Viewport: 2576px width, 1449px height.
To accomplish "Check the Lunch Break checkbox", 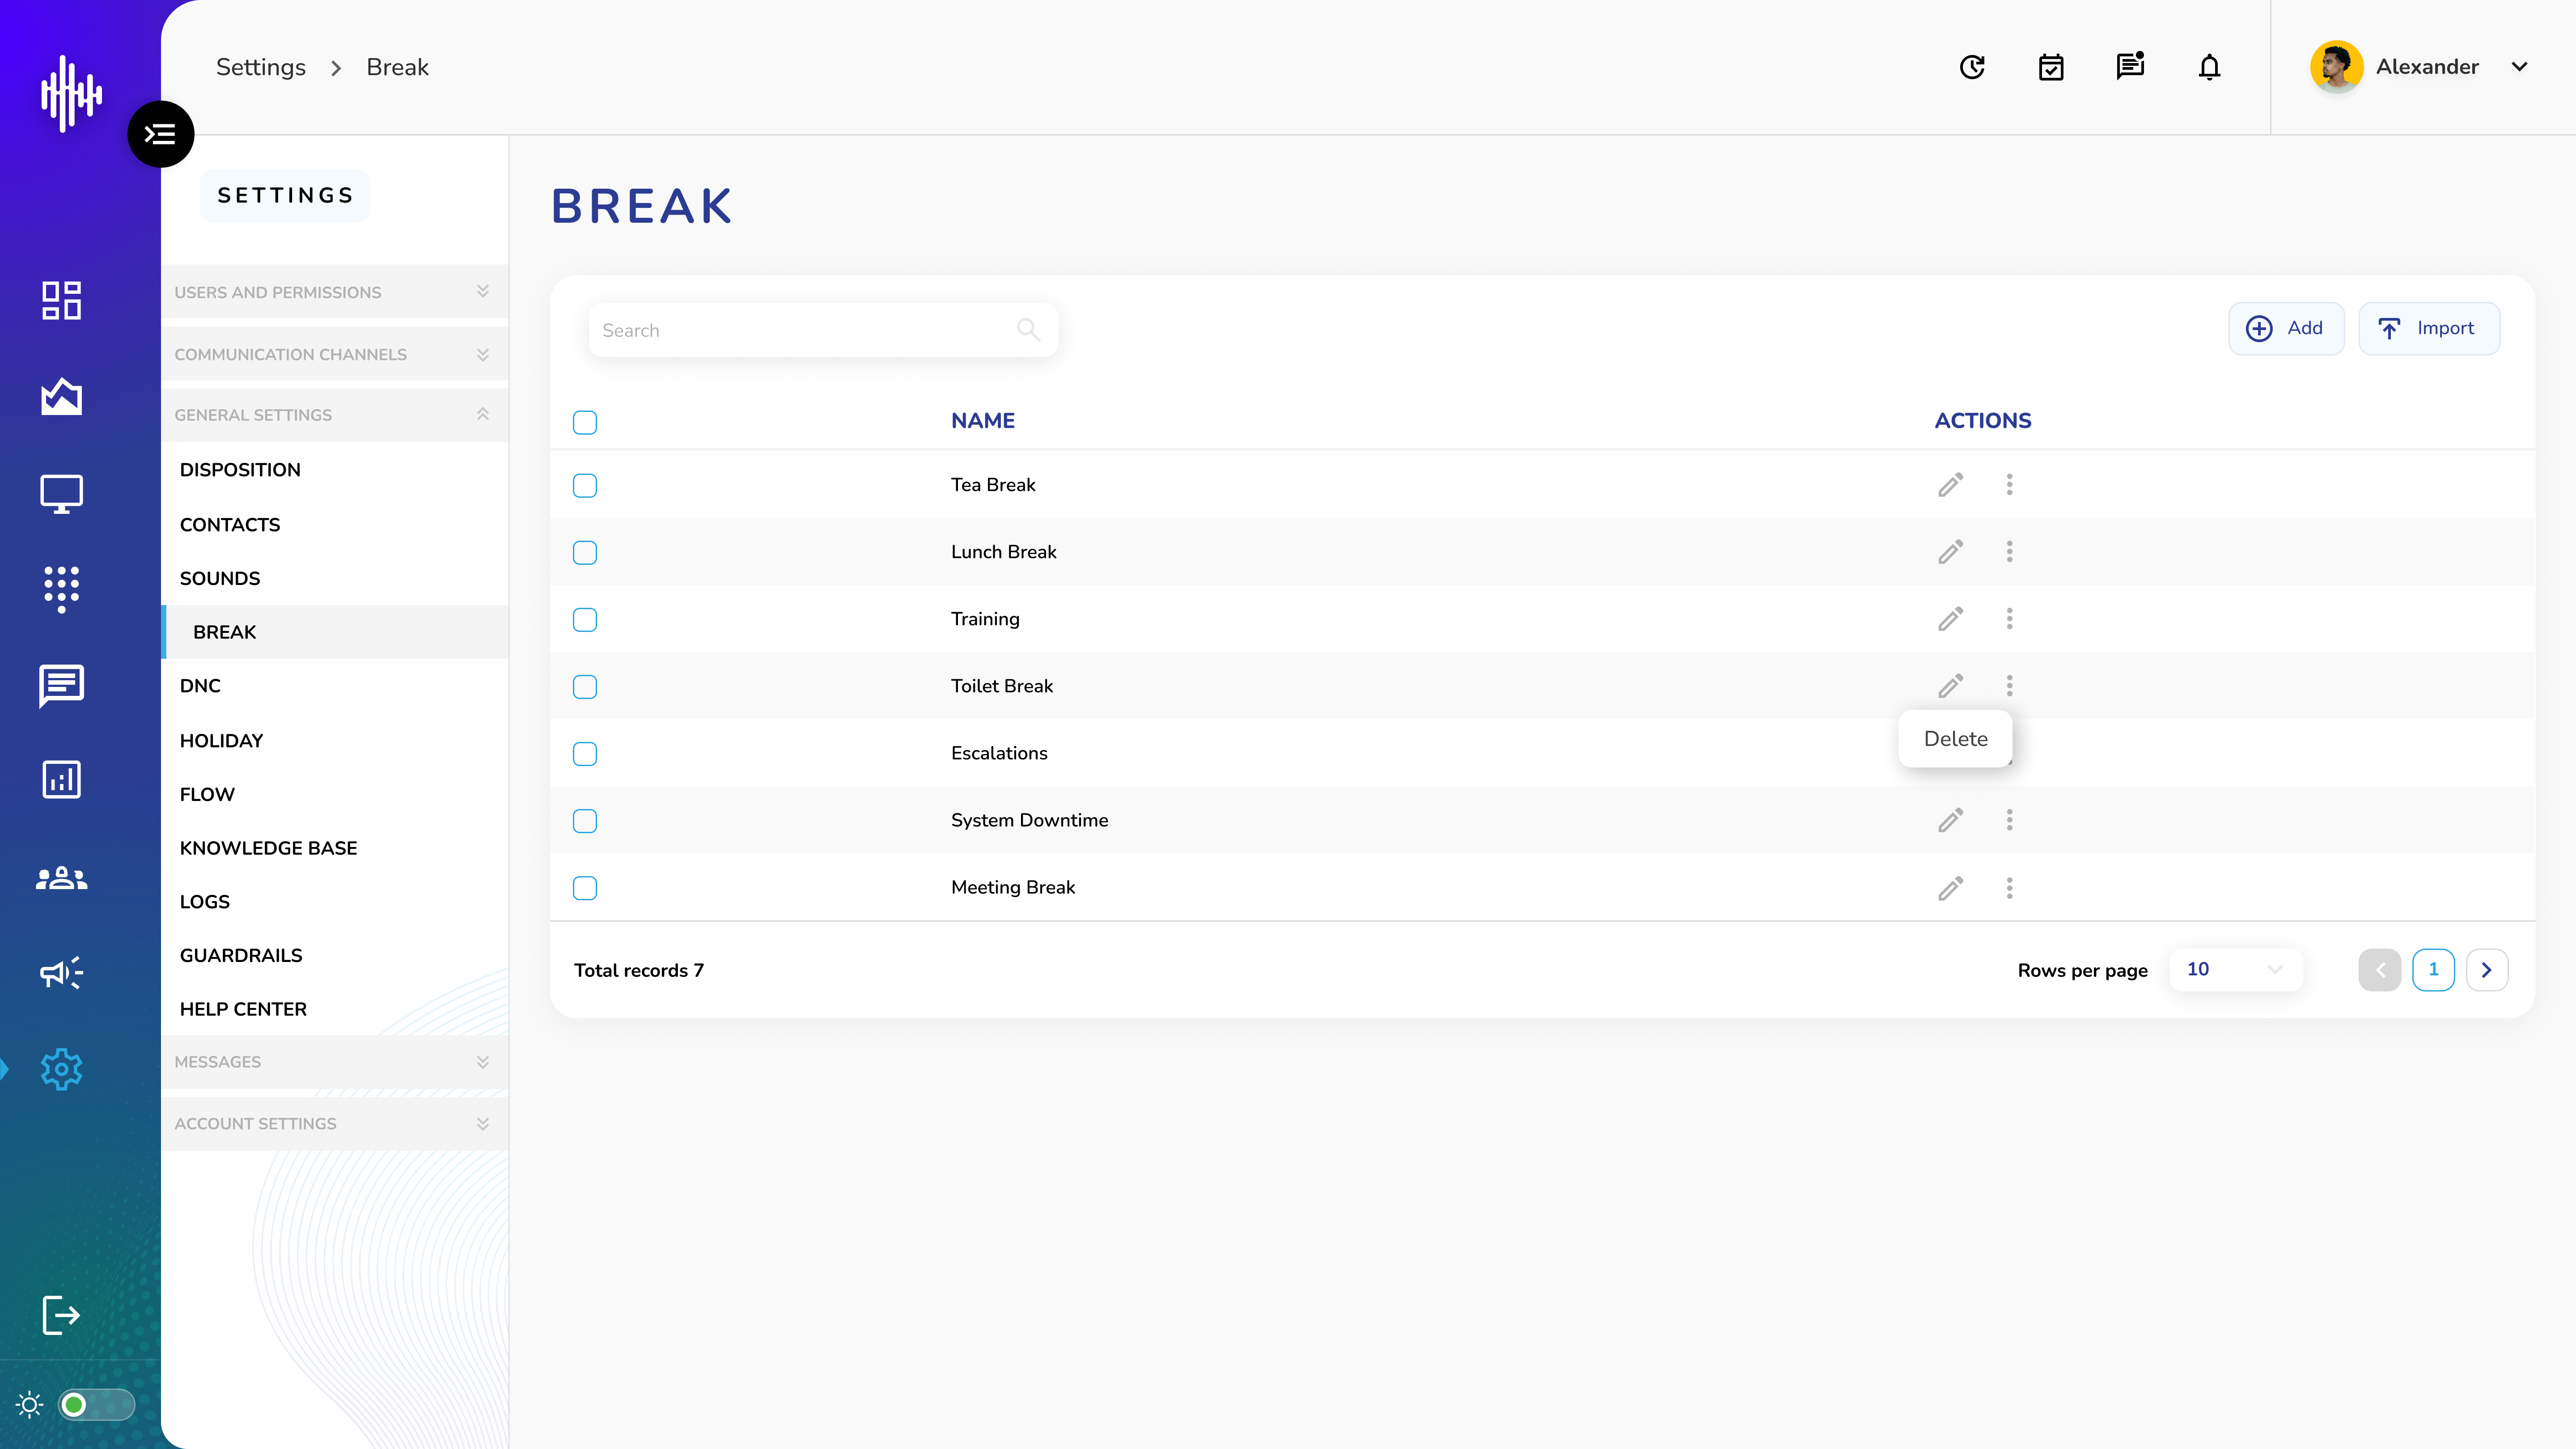I will point(585,553).
